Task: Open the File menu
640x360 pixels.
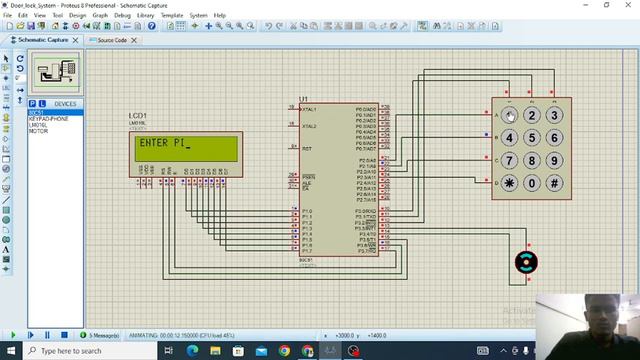Action: pos(7,15)
